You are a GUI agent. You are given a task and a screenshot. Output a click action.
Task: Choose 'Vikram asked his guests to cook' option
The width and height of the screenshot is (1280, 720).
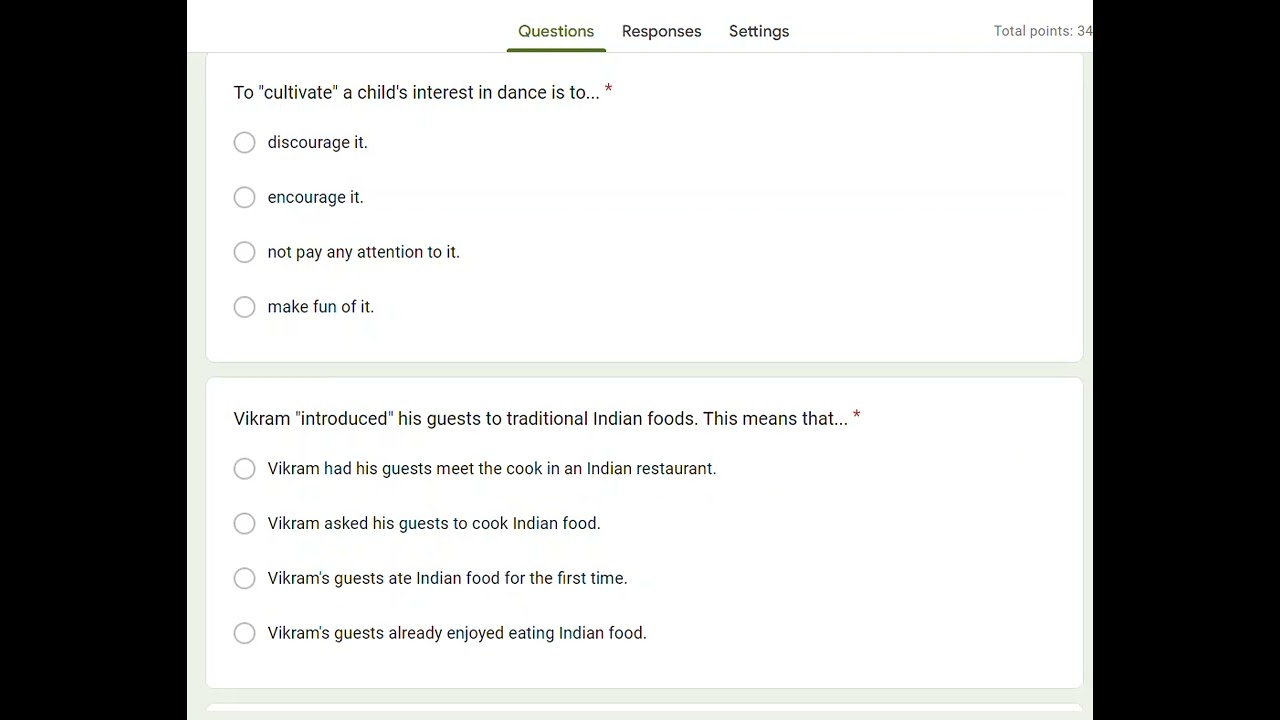click(x=245, y=524)
